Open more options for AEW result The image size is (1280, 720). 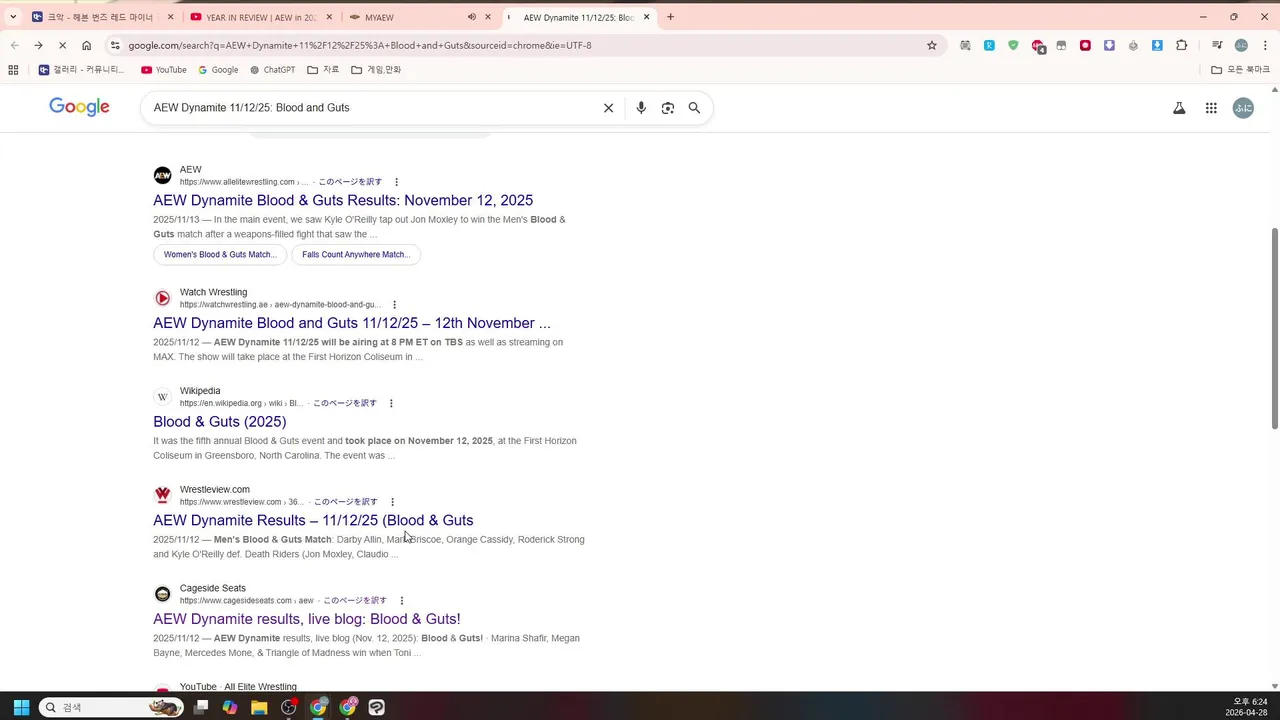point(396,182)
